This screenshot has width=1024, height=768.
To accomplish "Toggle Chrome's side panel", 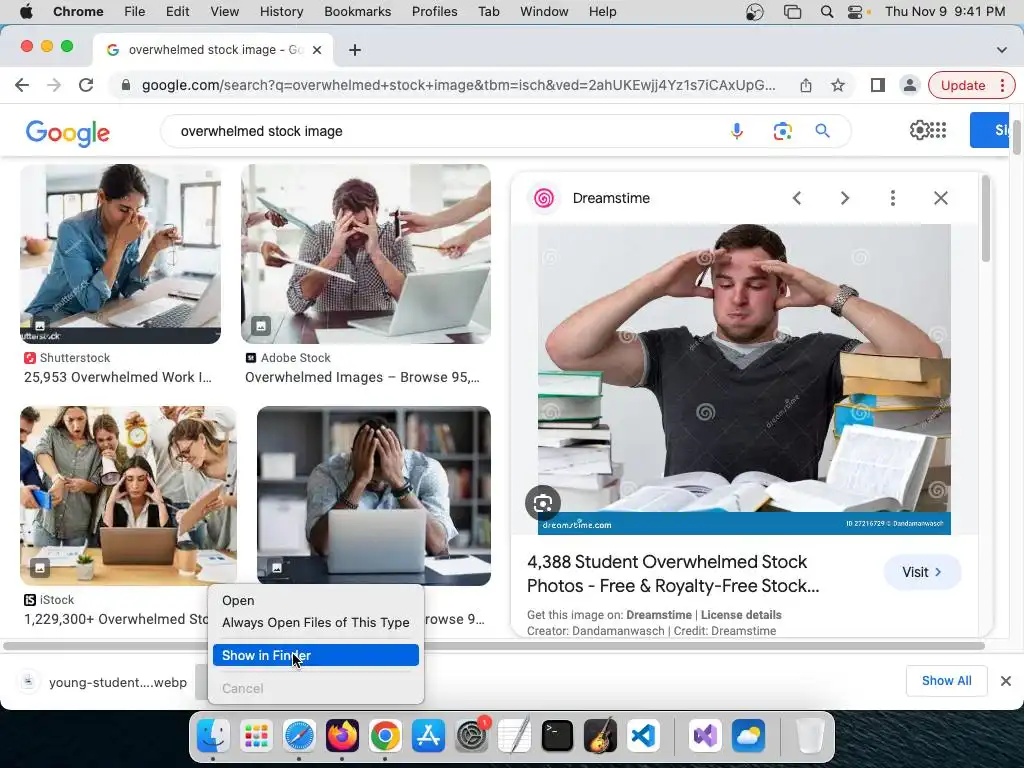I will point(878,85).
